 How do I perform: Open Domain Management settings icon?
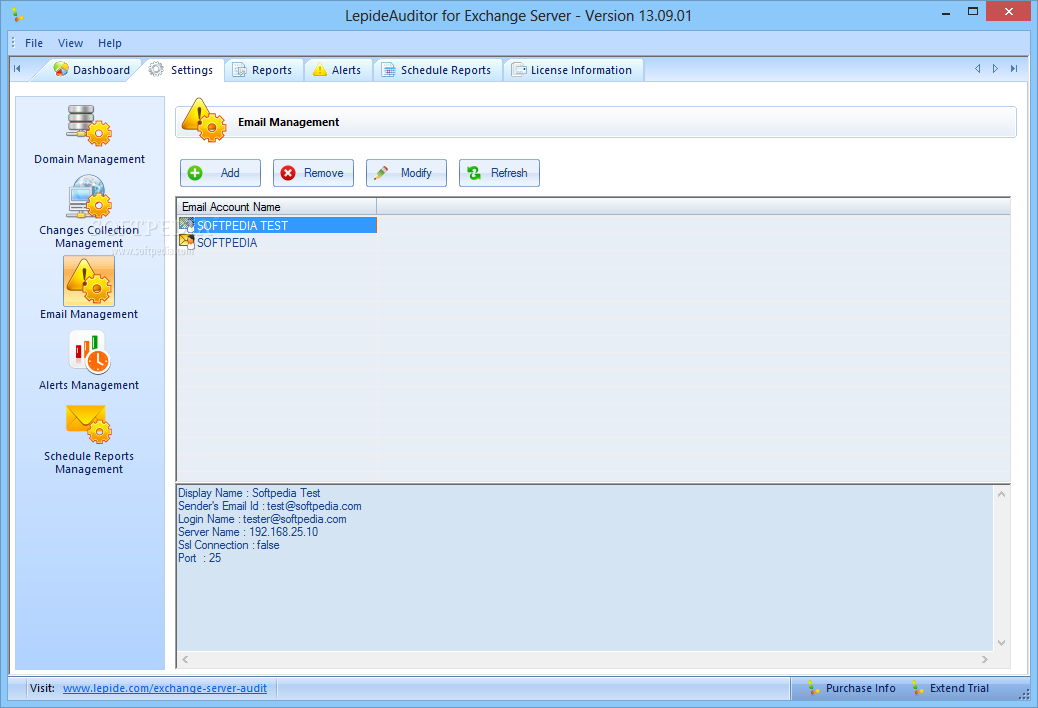coord(89,125)
